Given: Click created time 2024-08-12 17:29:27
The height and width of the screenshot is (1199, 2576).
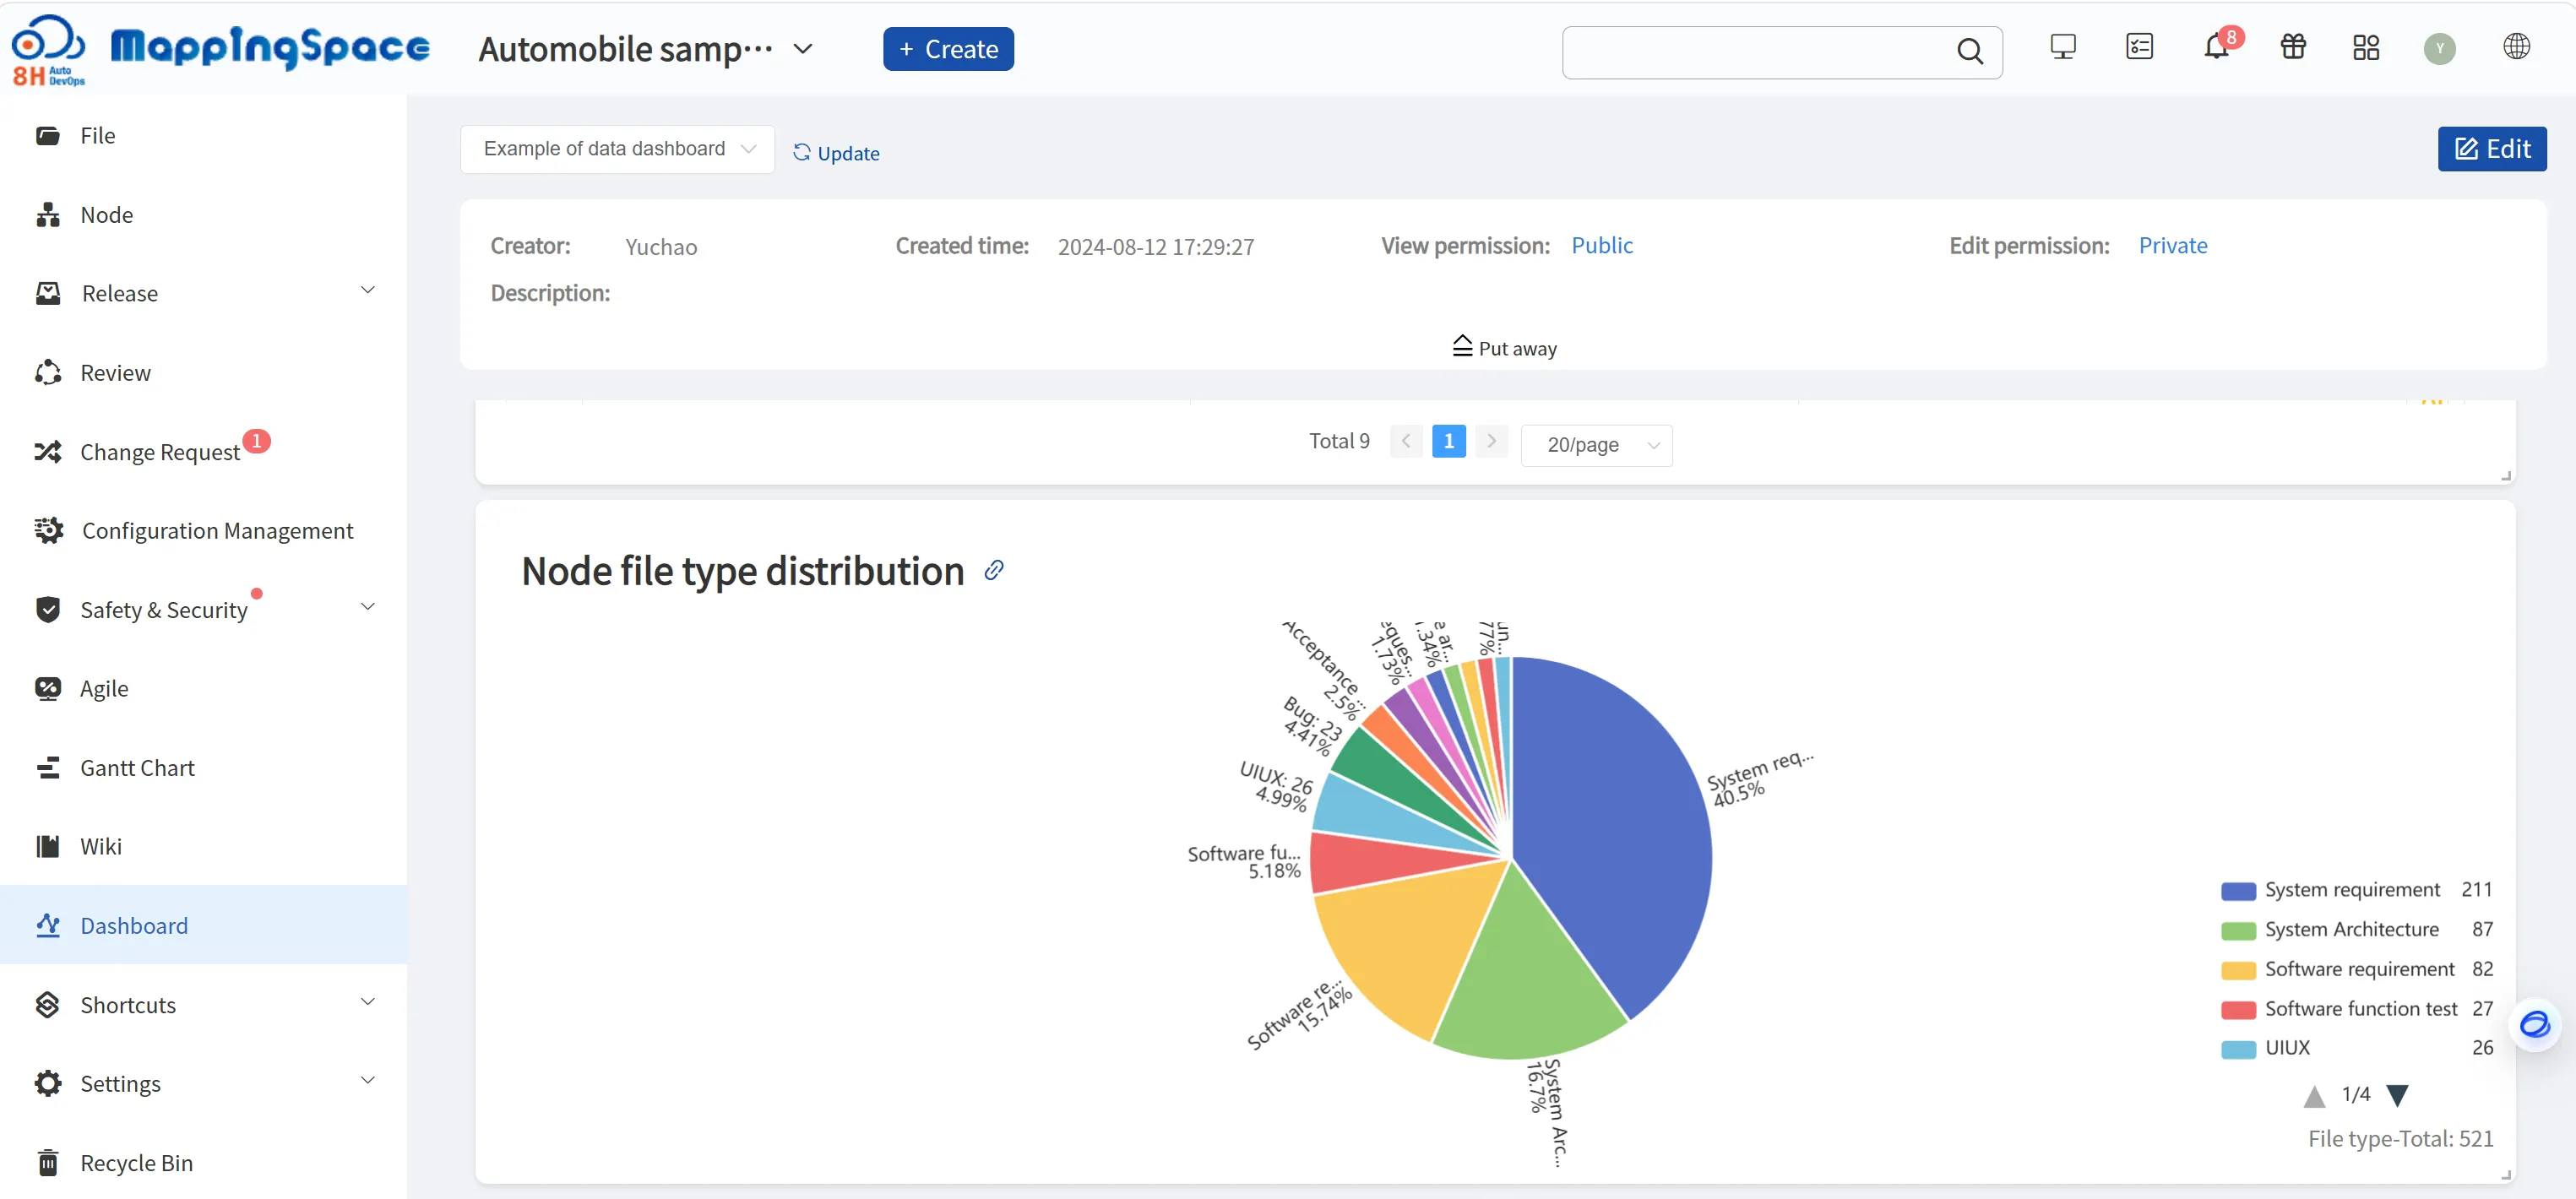Looking at the screenshot, I should 1155,247.
